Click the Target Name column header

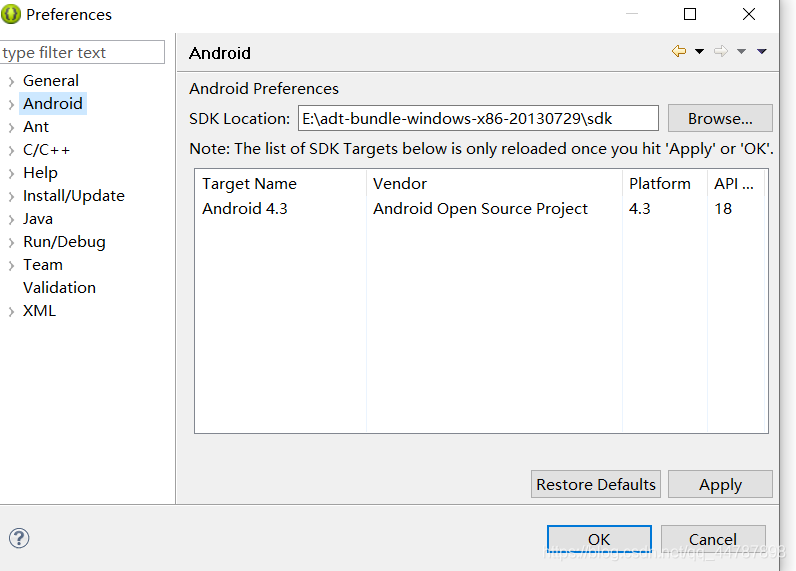click(280, 183)
